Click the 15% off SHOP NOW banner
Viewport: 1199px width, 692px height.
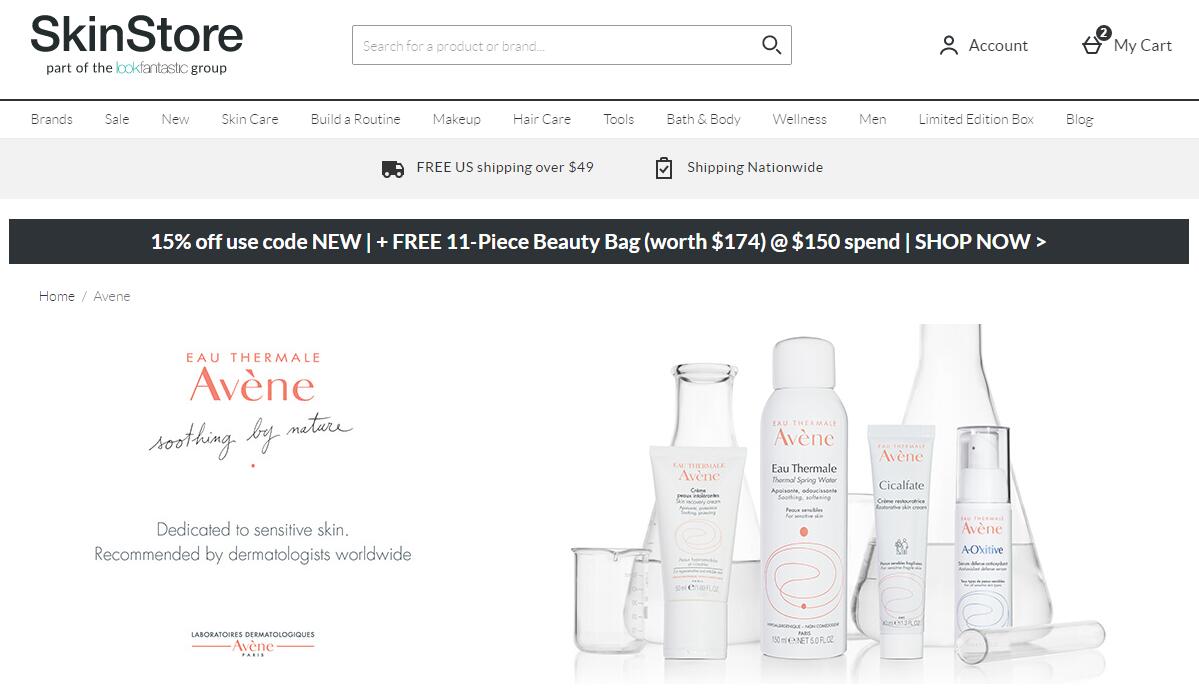(x=599, y=242)
